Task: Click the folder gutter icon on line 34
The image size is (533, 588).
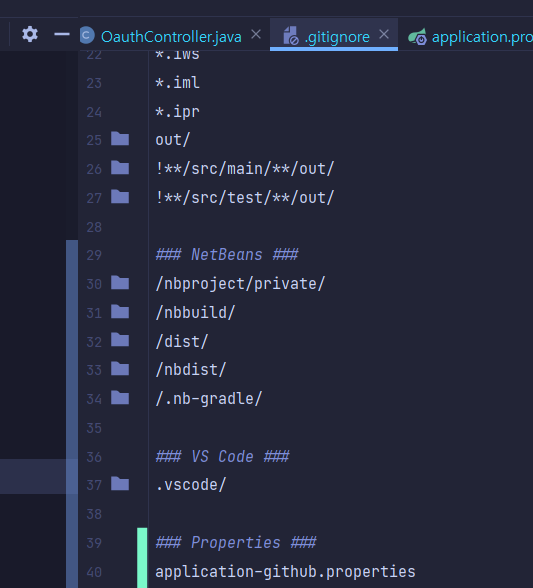Action: (120, 398)
